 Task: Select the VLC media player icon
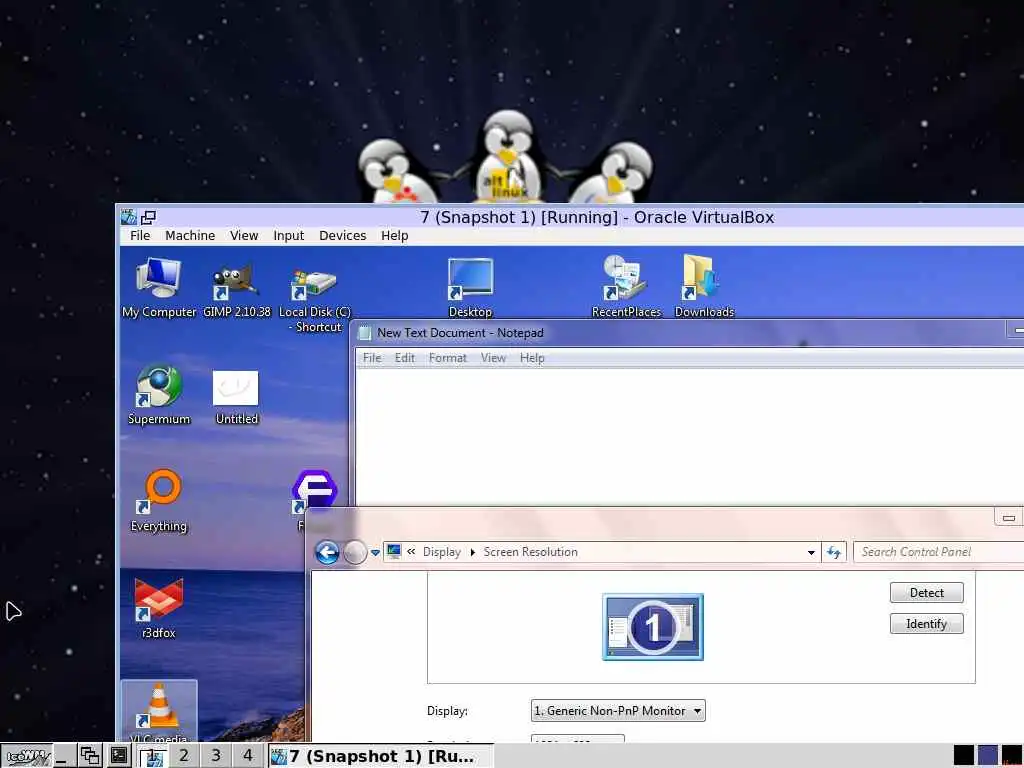click(x=159, y=711)
